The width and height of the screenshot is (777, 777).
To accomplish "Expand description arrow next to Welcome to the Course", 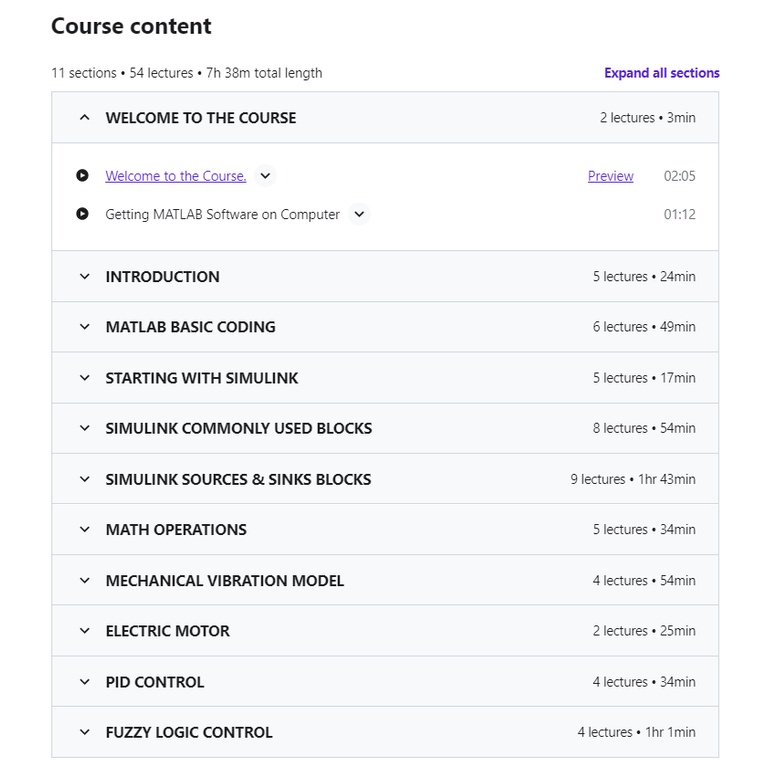I will tap(265, 176).
